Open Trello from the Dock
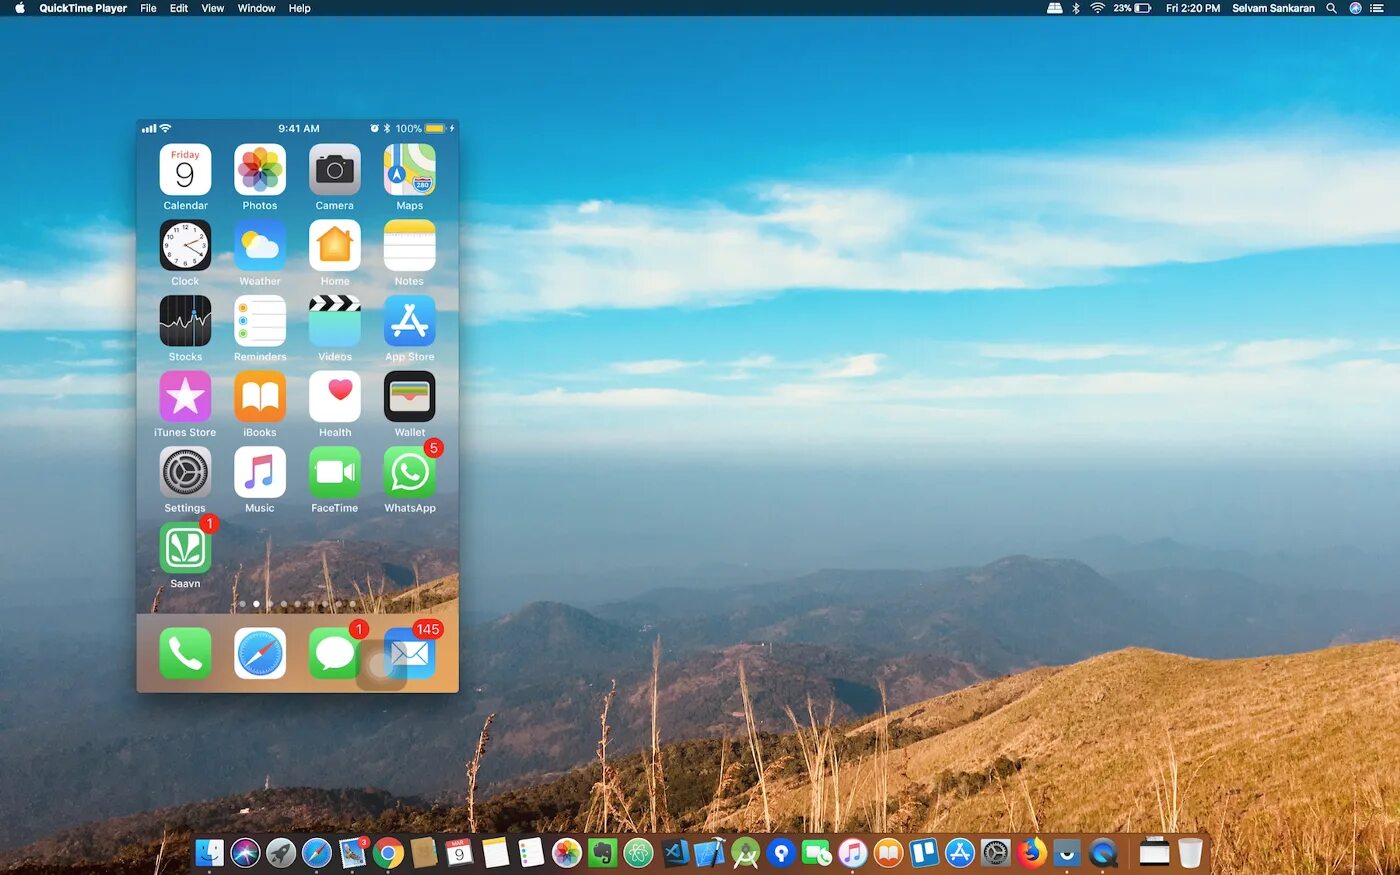Image resolution: width=1400 pixels, height=875 pixels. pos(924,852)
